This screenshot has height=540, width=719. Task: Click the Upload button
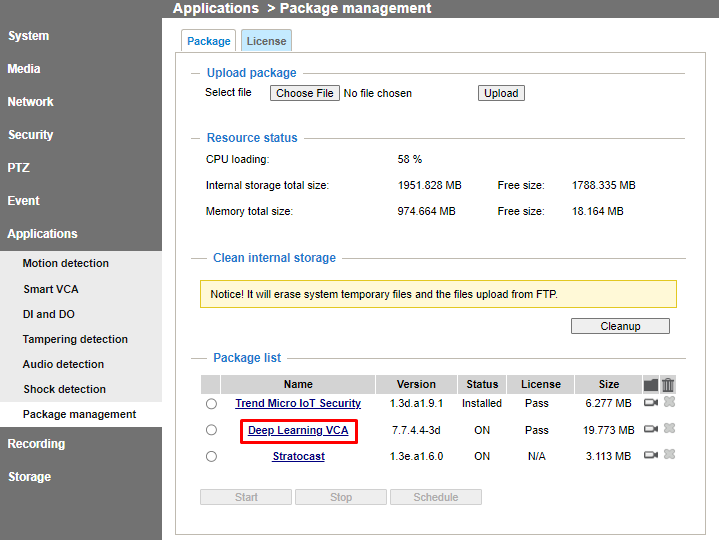point(501,93)
